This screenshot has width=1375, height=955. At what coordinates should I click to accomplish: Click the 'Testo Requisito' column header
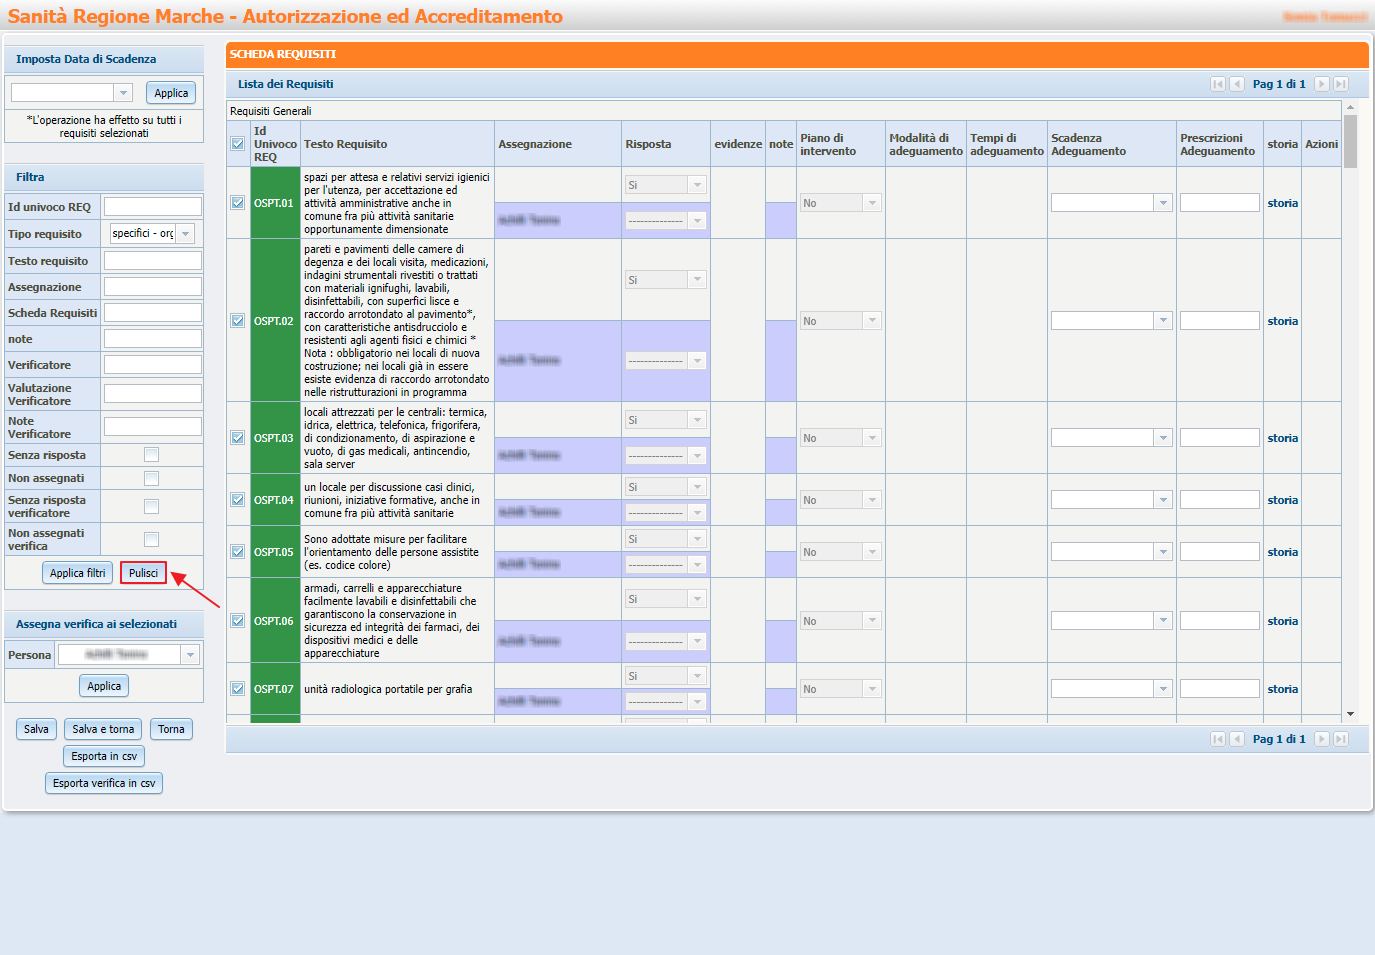point(346,145)
